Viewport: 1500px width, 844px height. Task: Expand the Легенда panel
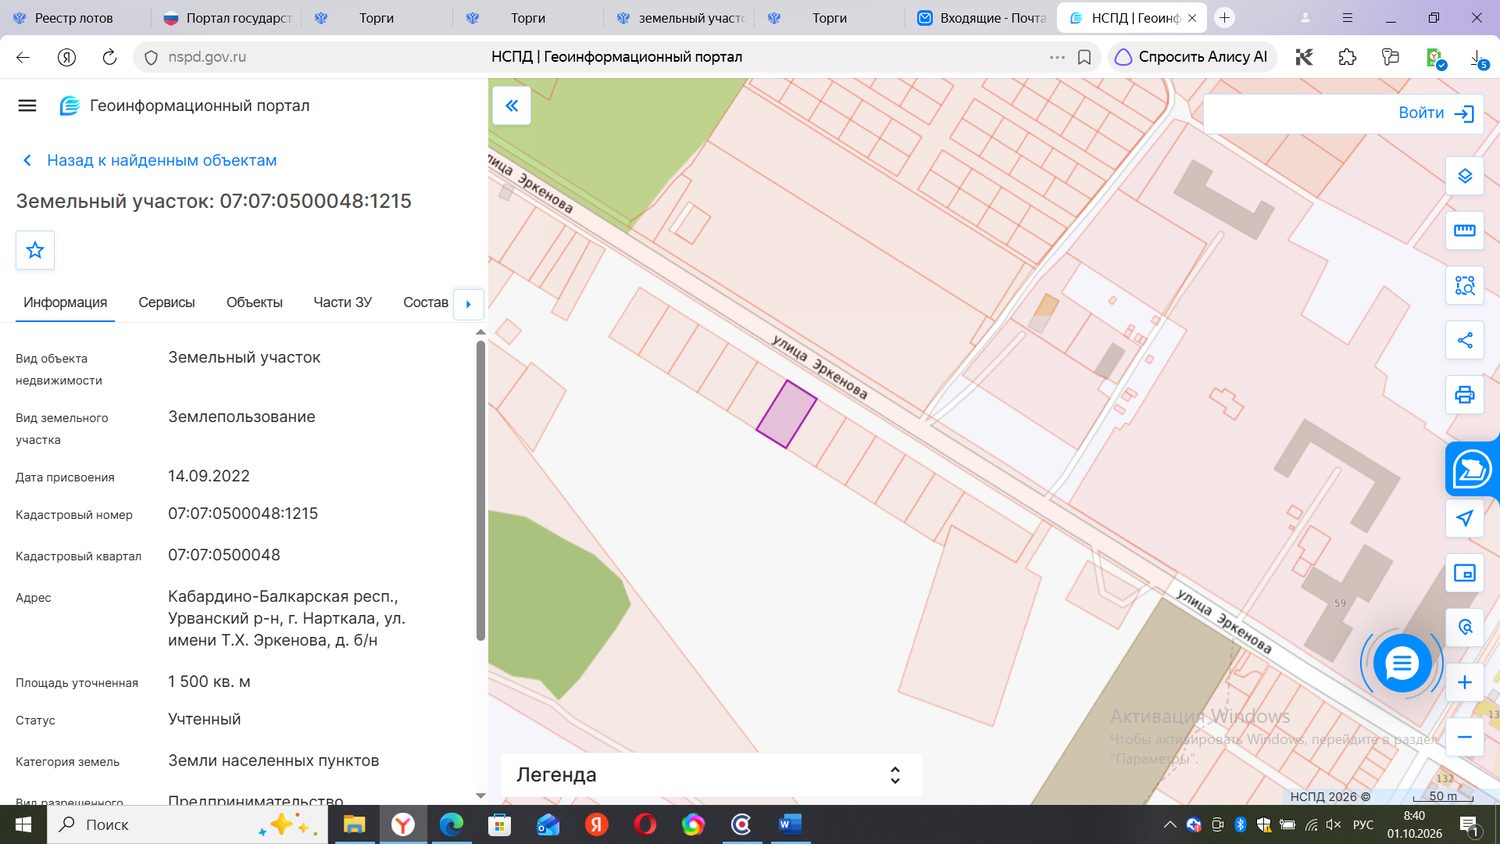tap(711, 775)
